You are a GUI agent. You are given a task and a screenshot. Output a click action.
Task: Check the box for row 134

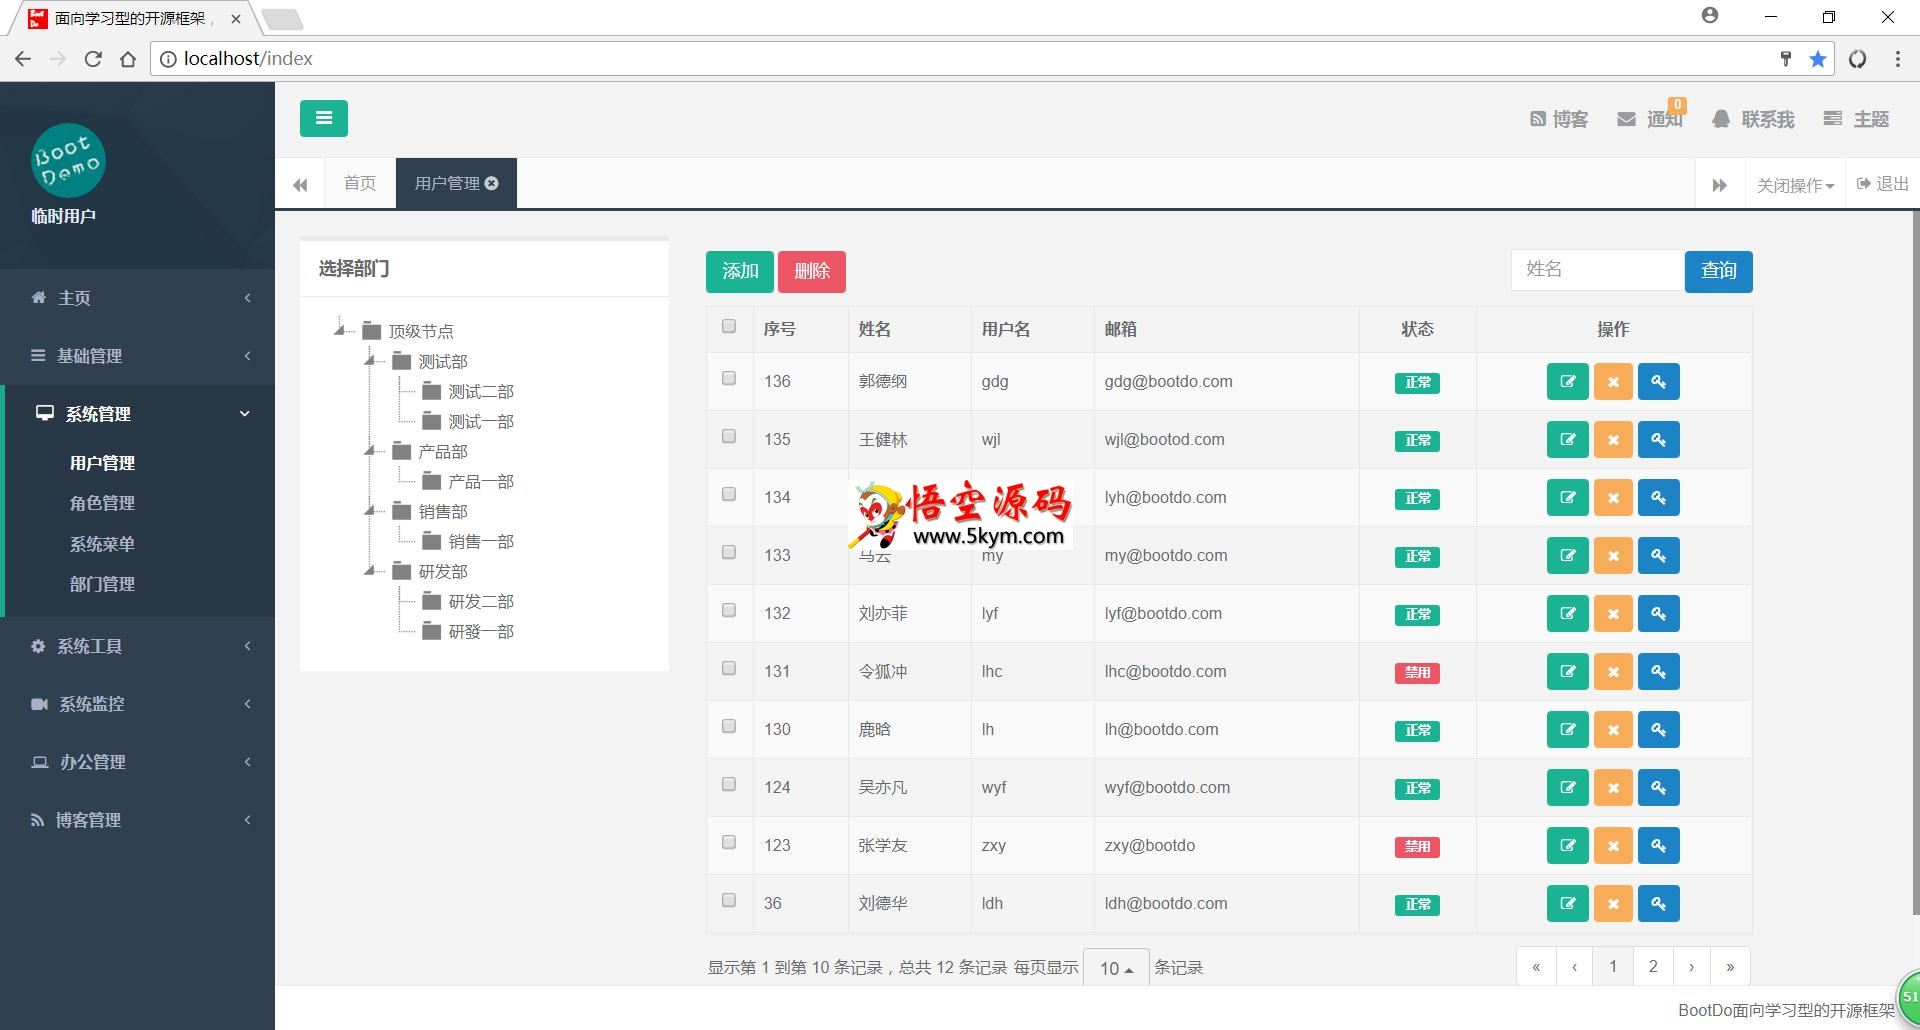point(729,494)
